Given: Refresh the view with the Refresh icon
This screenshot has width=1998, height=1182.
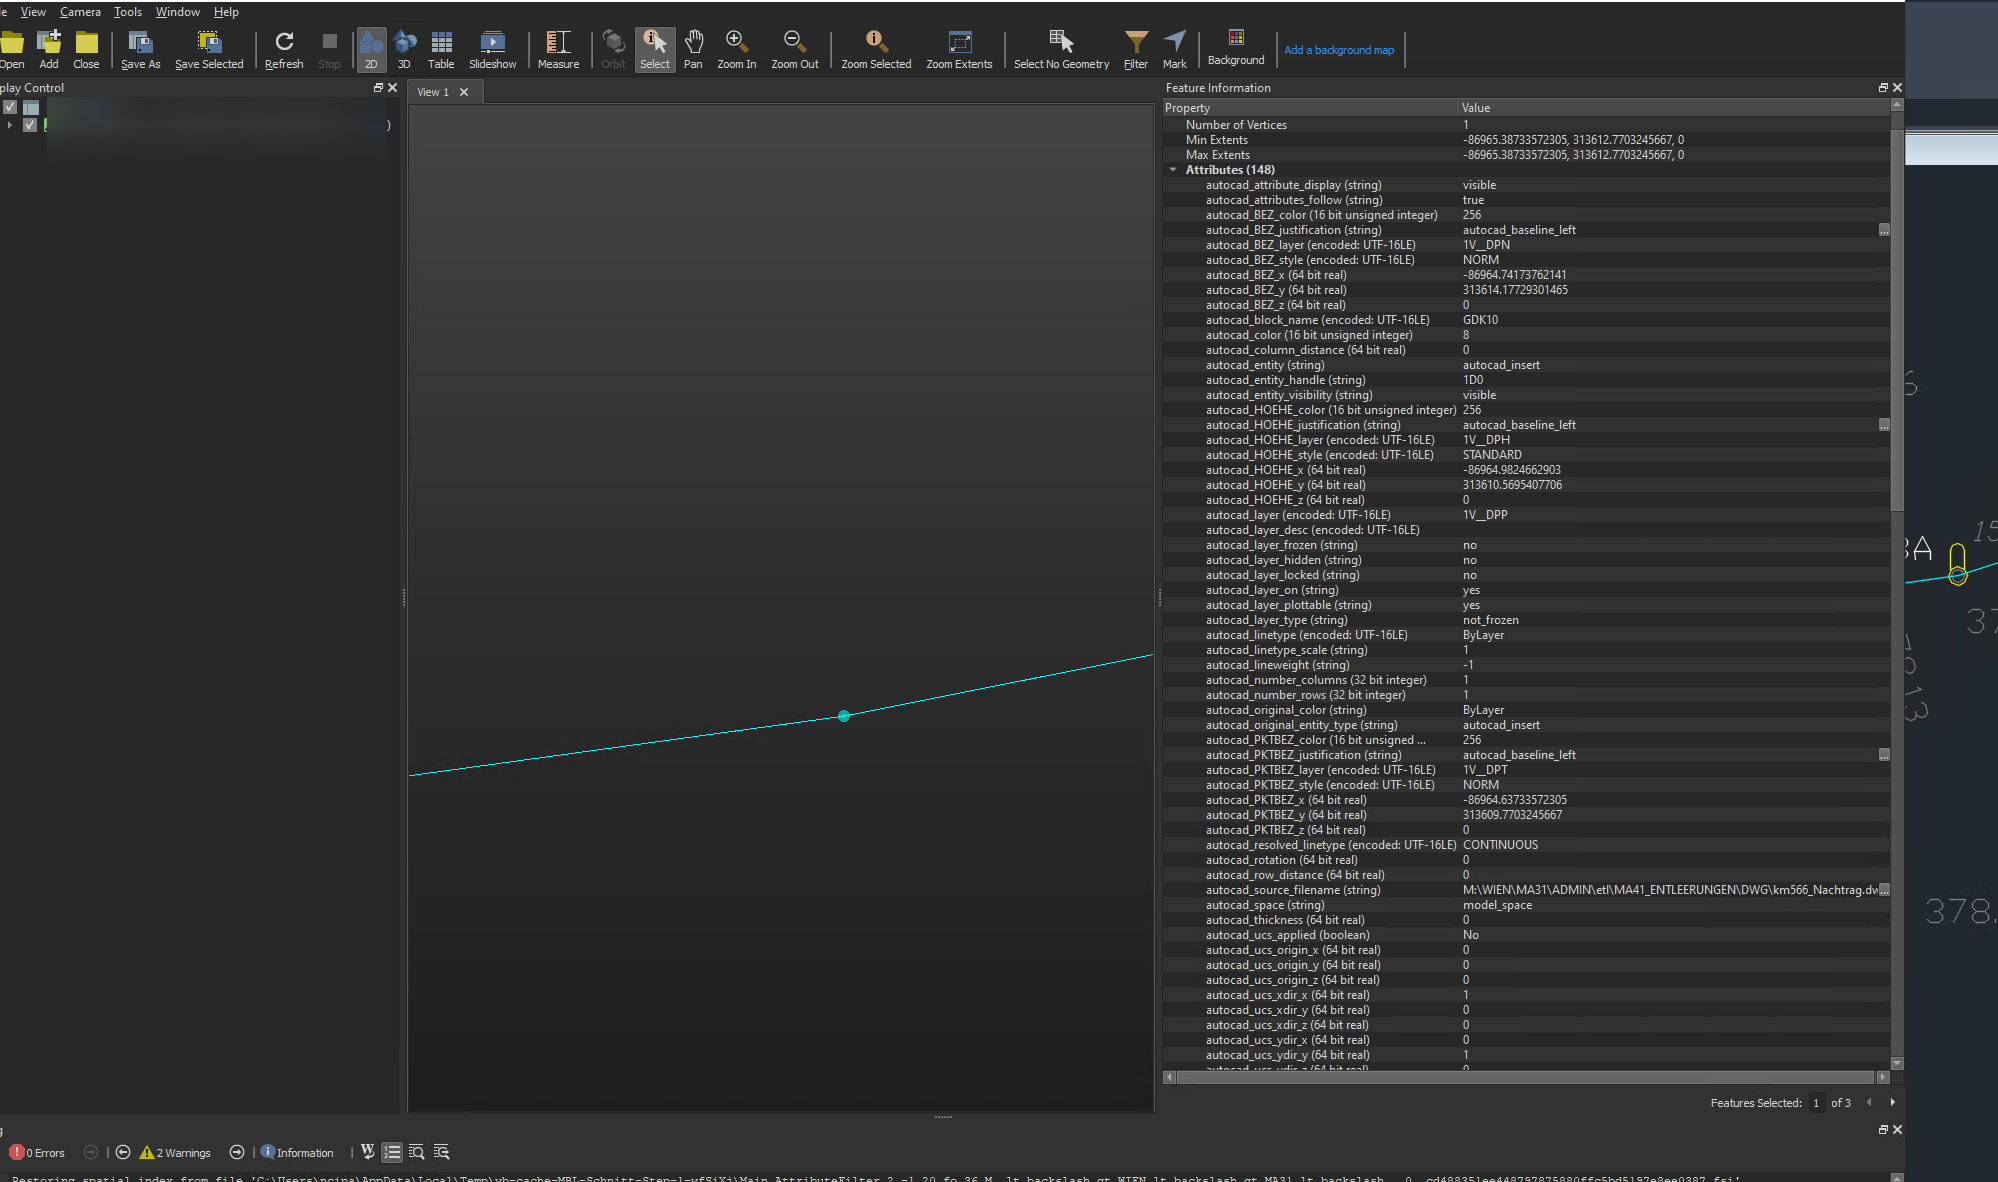Looking at the screenshot, I should pyautogui.click(x=284, y=50).
